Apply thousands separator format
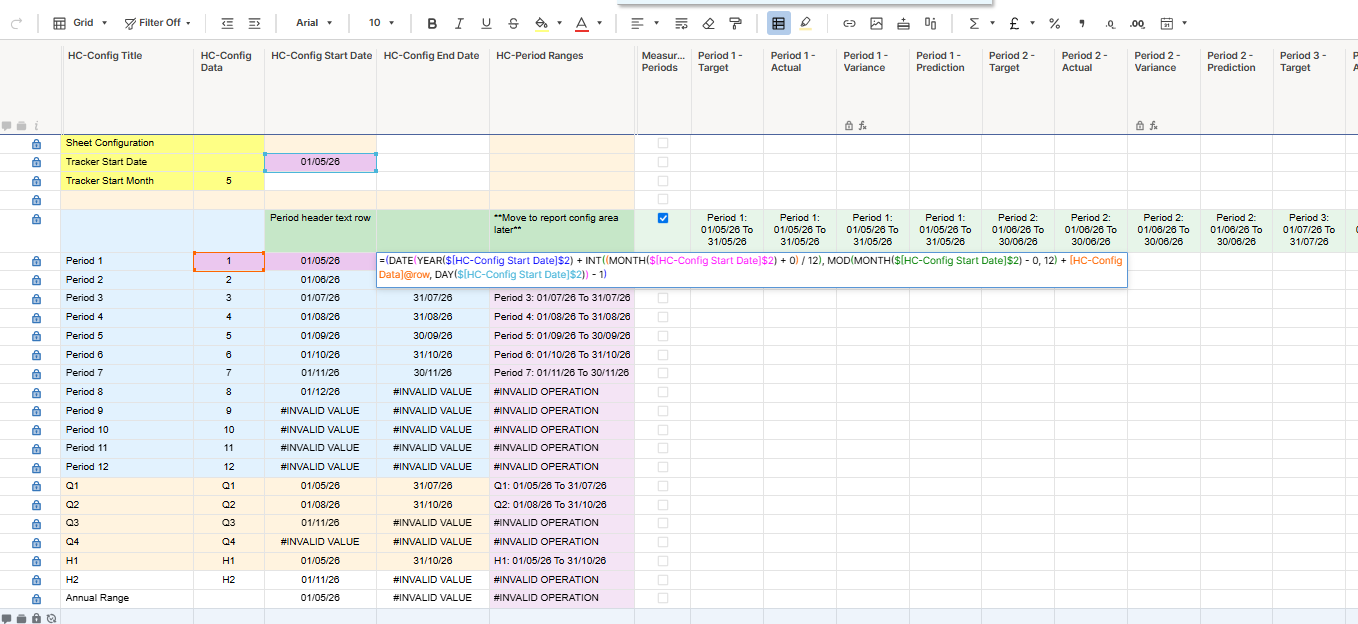 [x=1082, y=23]
